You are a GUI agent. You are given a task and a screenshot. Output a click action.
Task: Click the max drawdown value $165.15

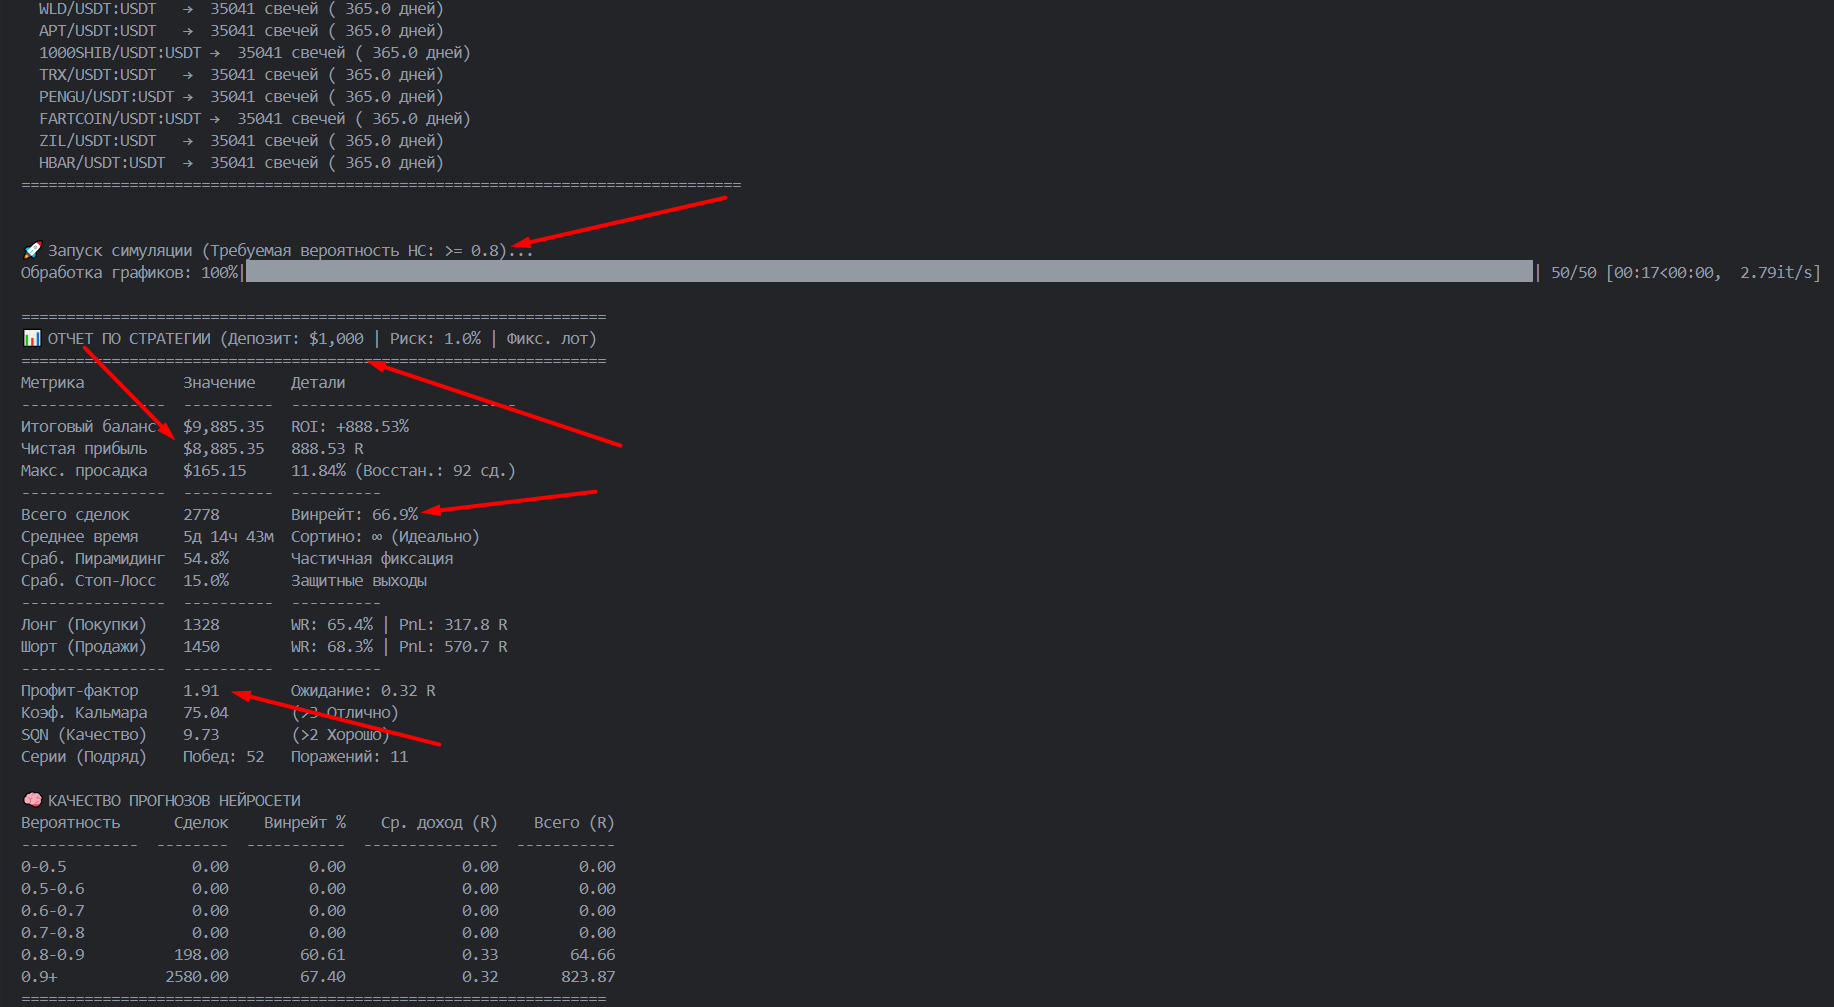(x=215, y=471)
